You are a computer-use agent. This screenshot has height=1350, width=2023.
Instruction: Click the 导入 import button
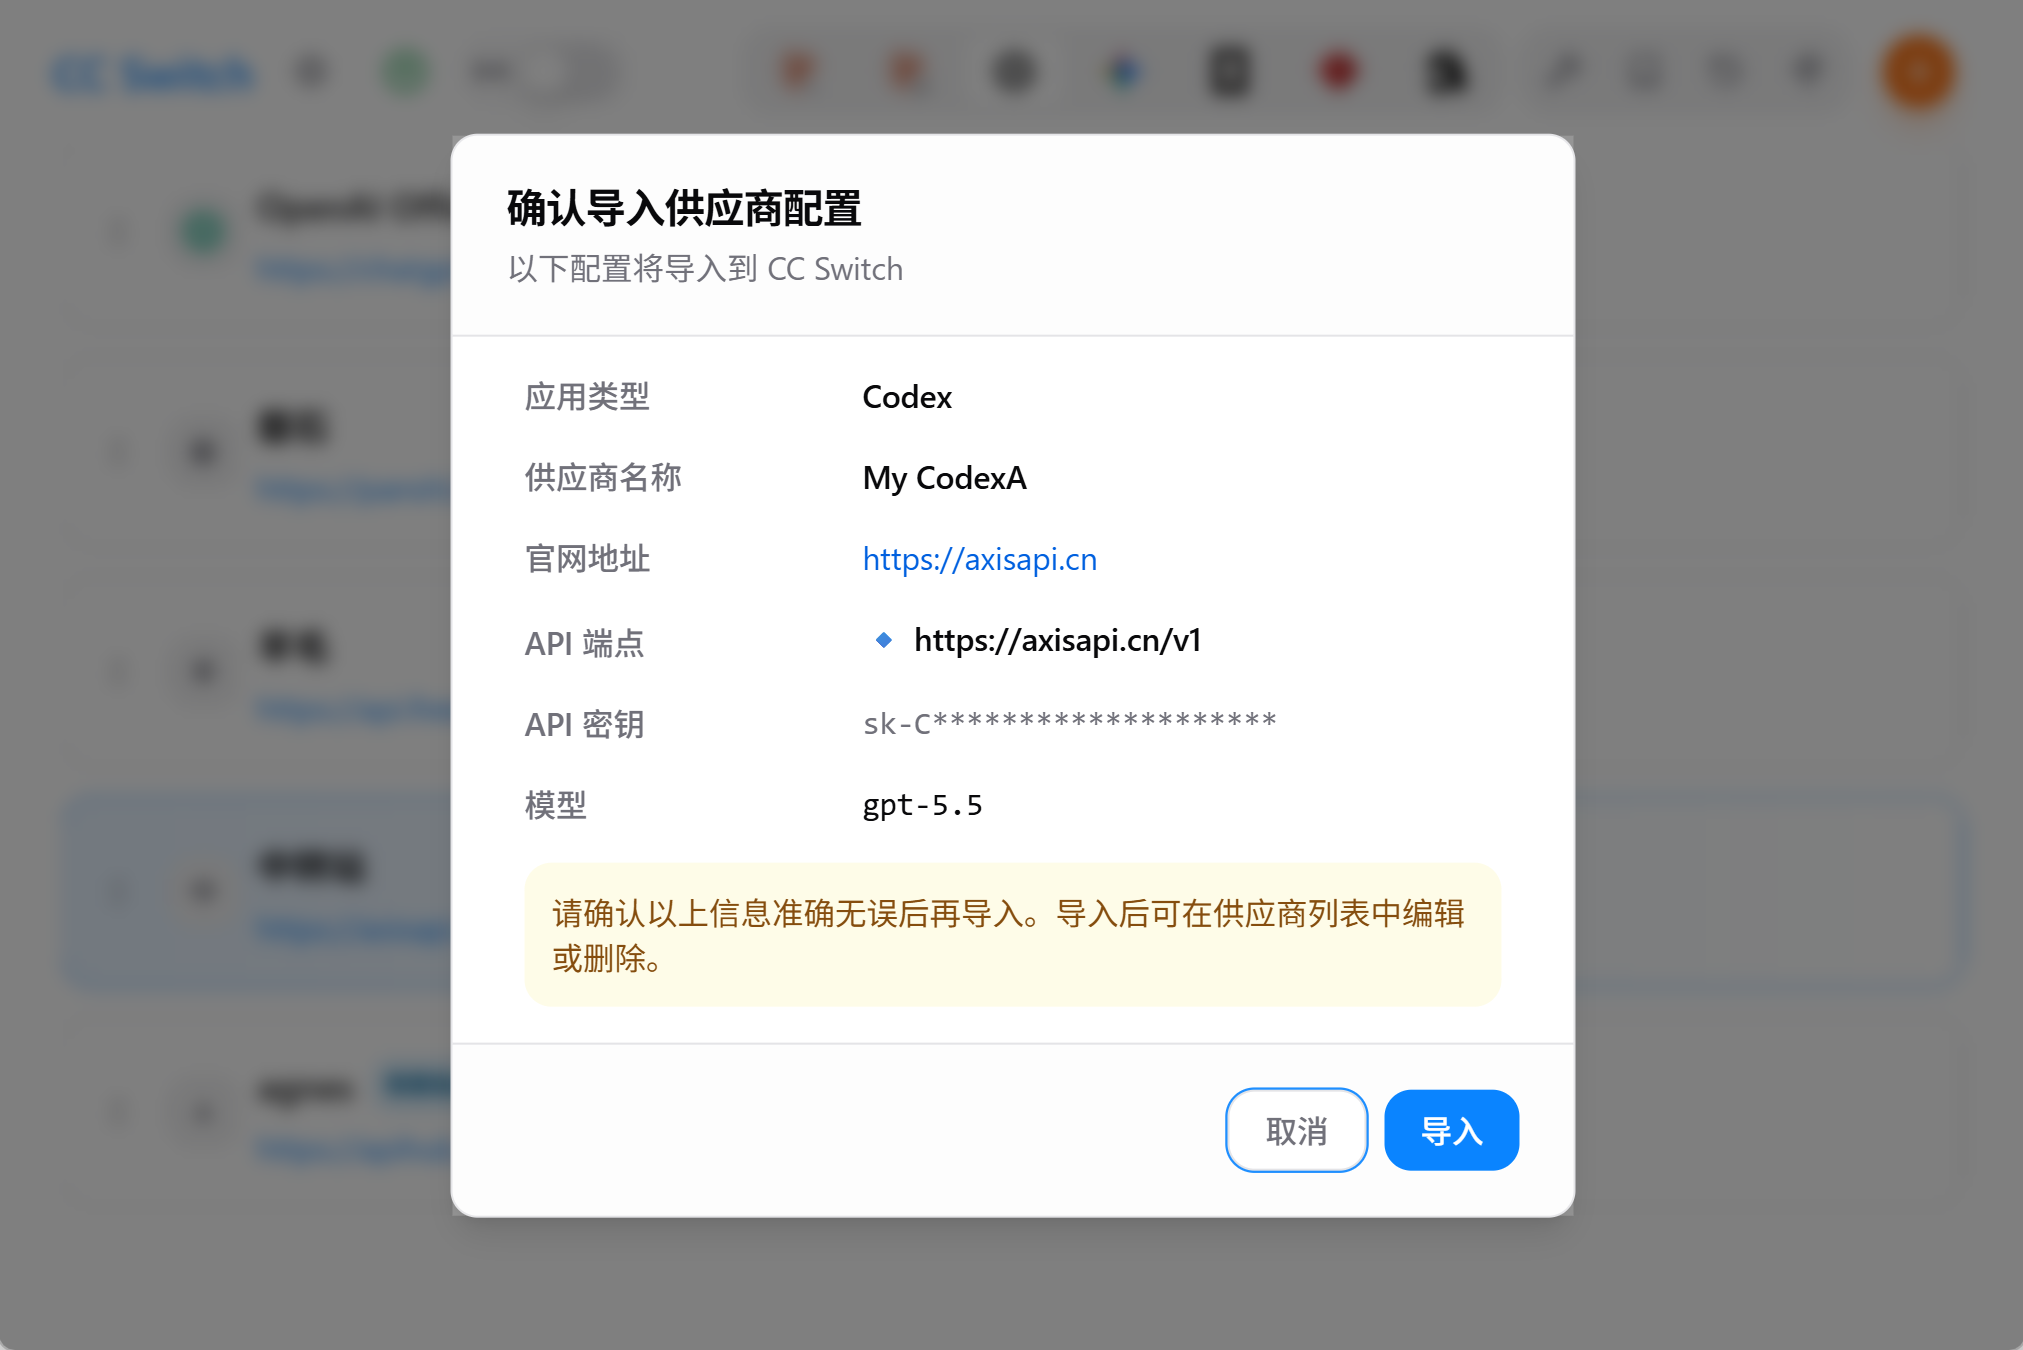coord(1451,1130)
